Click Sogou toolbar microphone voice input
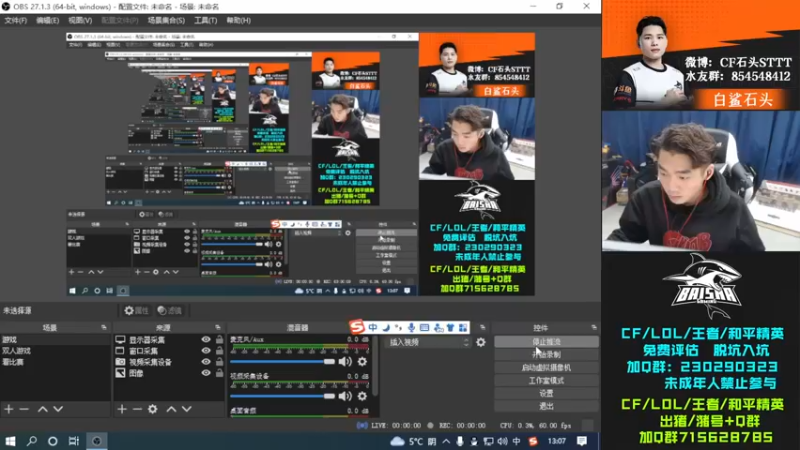Image resolution: width=800 pixels, height=450 pixels. (411, 328)
